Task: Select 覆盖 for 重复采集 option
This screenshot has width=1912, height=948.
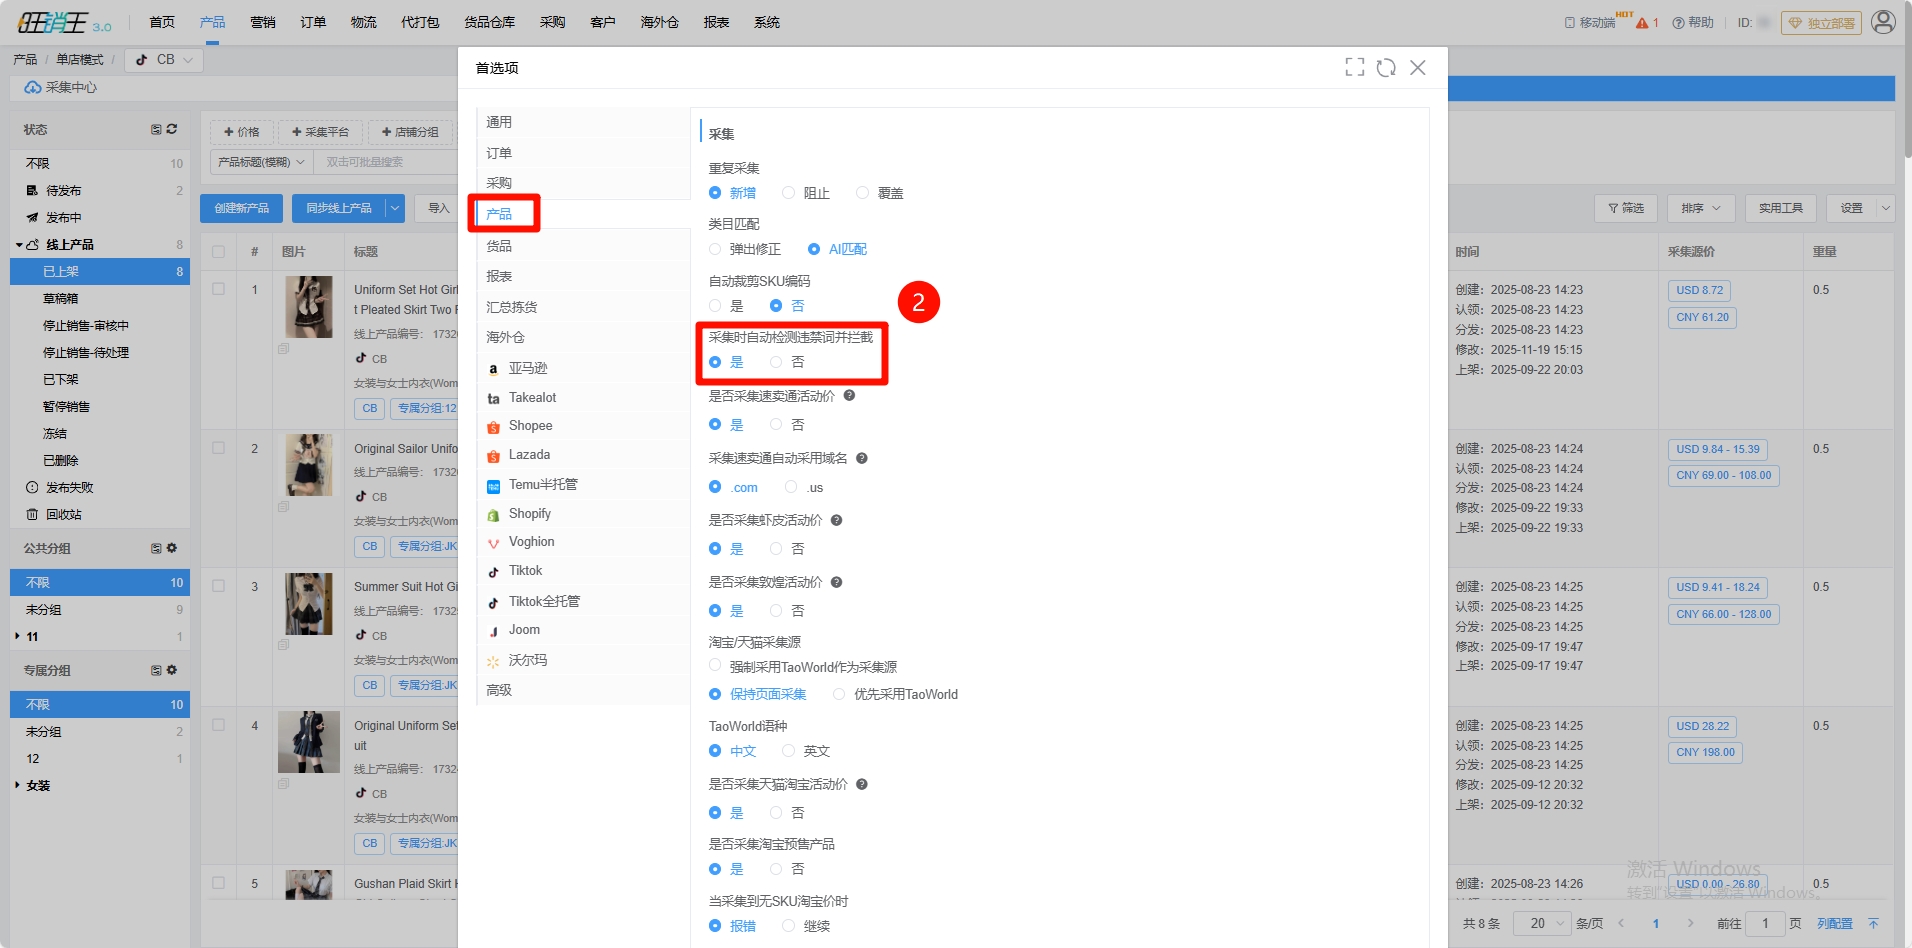Action: (862, 193)
